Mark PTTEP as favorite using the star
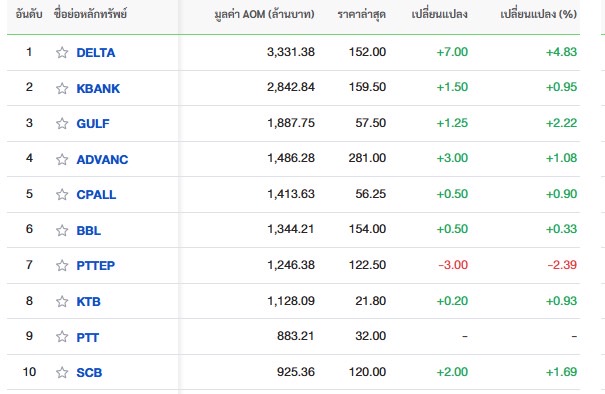The height and width of the screenshot is (394, 605). pyautogui.click(x=62, y=265)
